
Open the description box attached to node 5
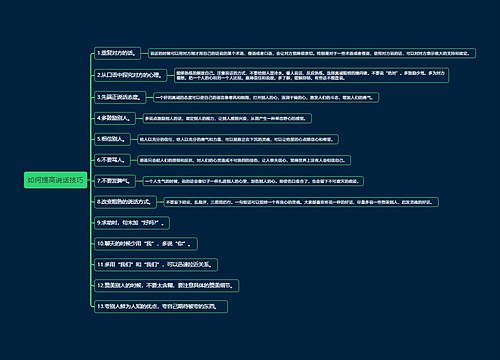coord(238,139)
